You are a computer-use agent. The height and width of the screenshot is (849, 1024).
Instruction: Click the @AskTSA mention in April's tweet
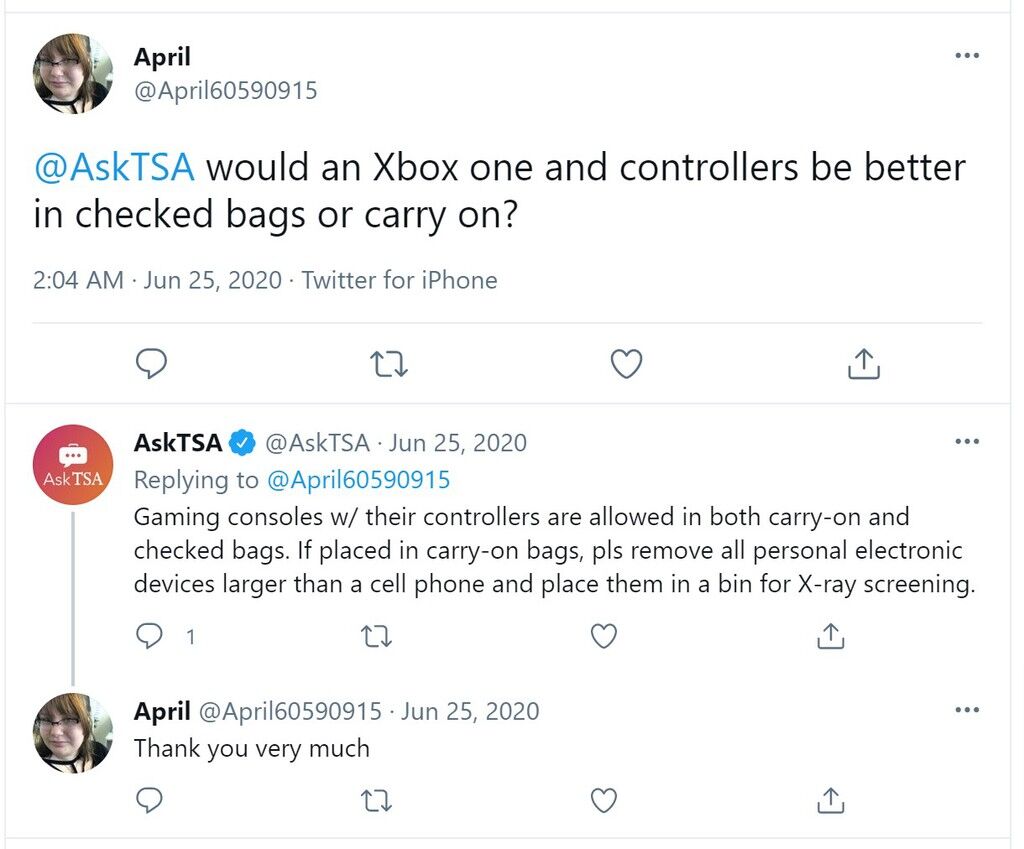pos(114,167)
